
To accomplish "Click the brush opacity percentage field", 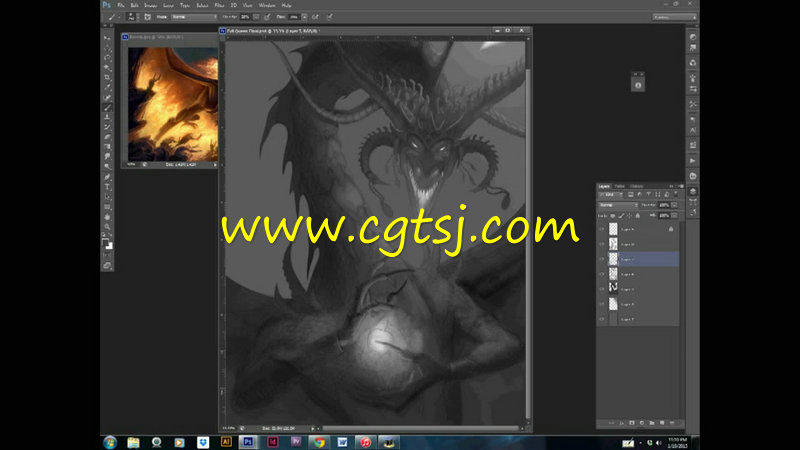I will 245,17.
